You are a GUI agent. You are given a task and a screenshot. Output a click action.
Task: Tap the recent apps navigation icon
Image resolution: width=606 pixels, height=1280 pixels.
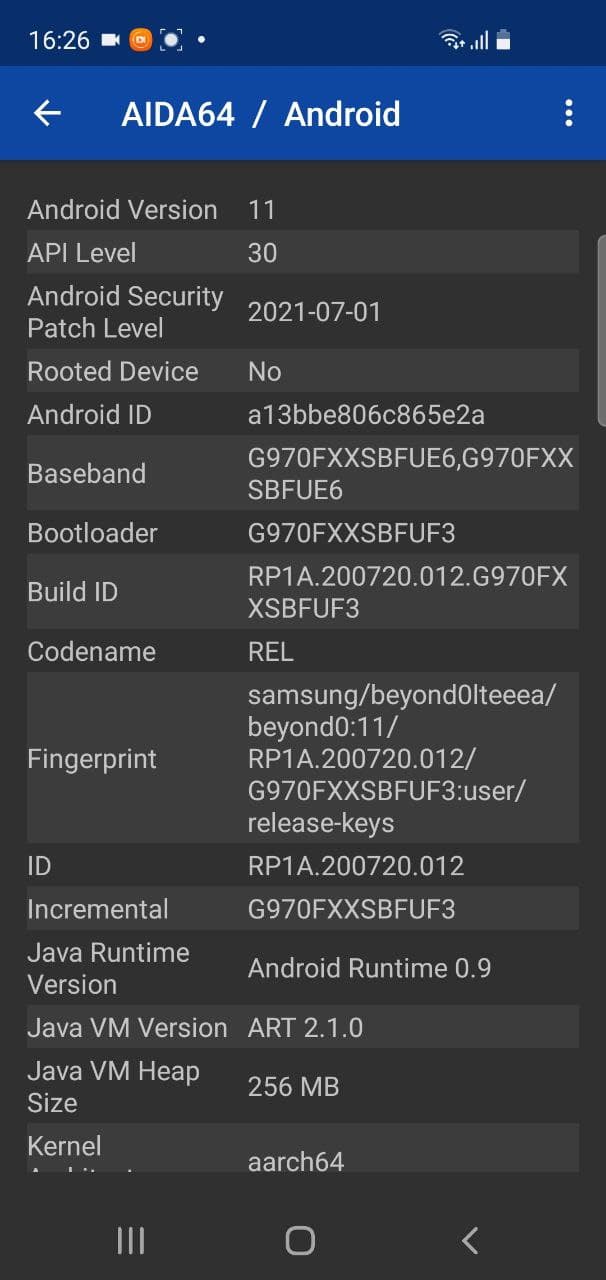(x=131, y=1240)
